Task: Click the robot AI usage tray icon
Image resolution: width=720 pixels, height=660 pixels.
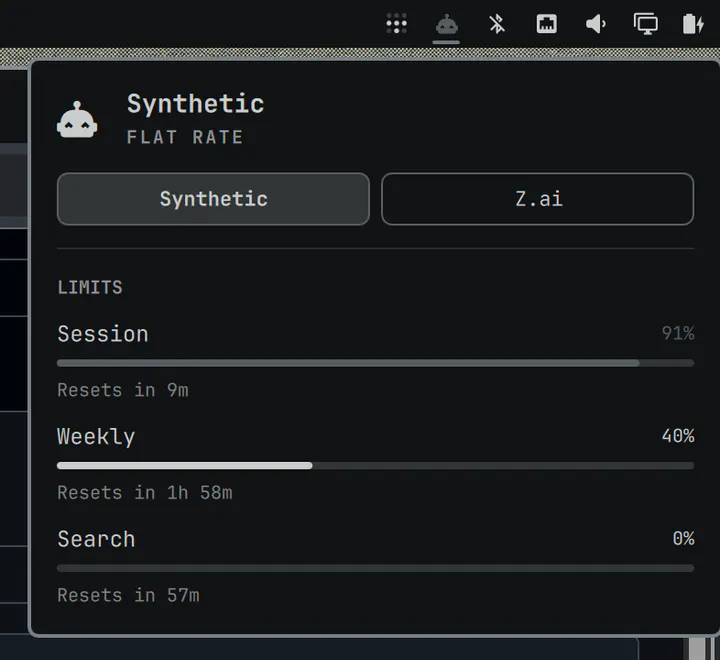Action: tap(446, 24)
